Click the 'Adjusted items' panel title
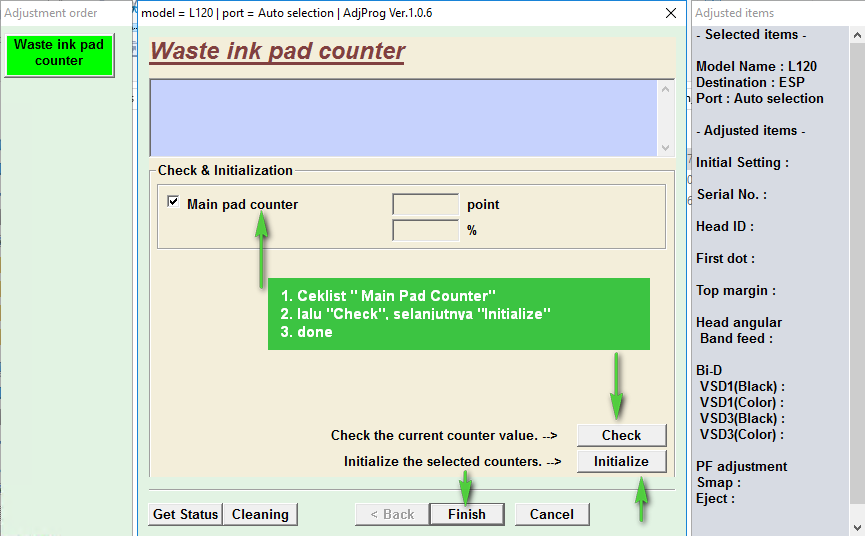The image size is (865, 536). [734, 13]
